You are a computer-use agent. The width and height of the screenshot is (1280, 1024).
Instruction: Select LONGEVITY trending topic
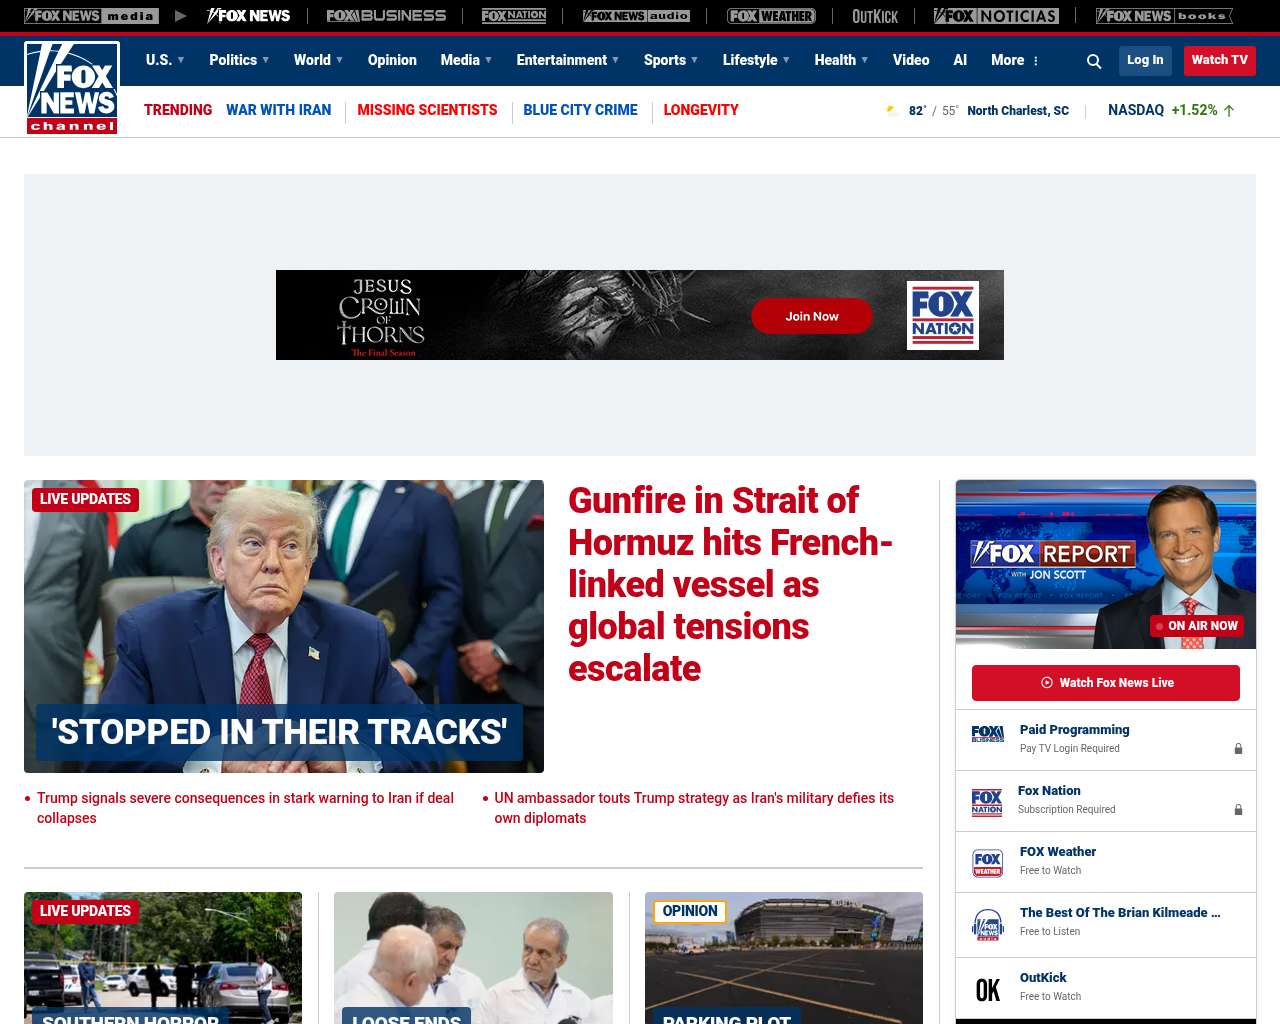coord(701,110)
